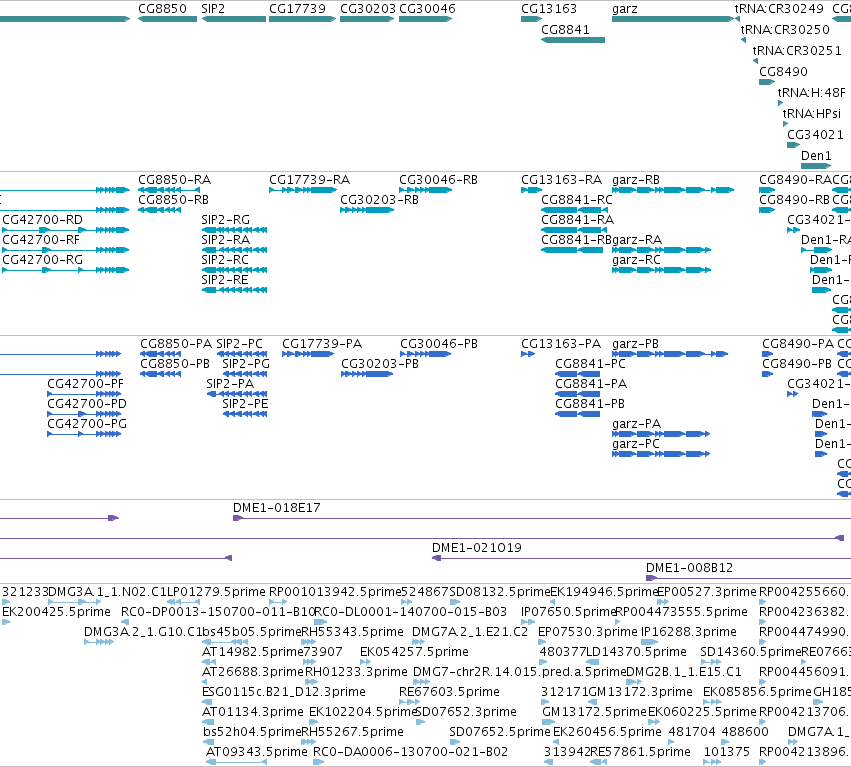Screen dimensions: 851x767
Task: Select the SIP2-RG transcript label
Action: click(x=225, y=220)
